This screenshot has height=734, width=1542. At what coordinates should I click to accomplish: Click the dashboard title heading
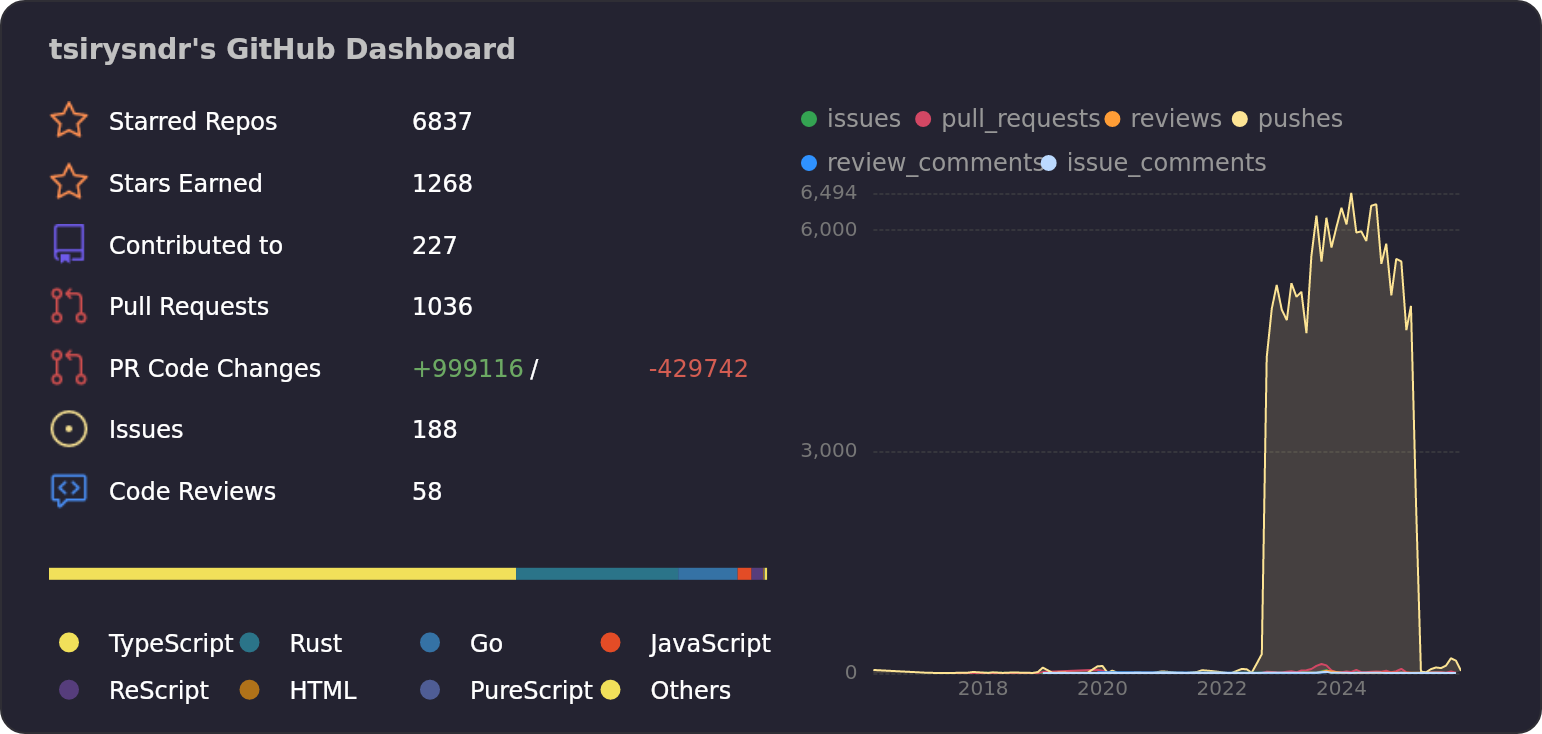[x=282, y=49]
